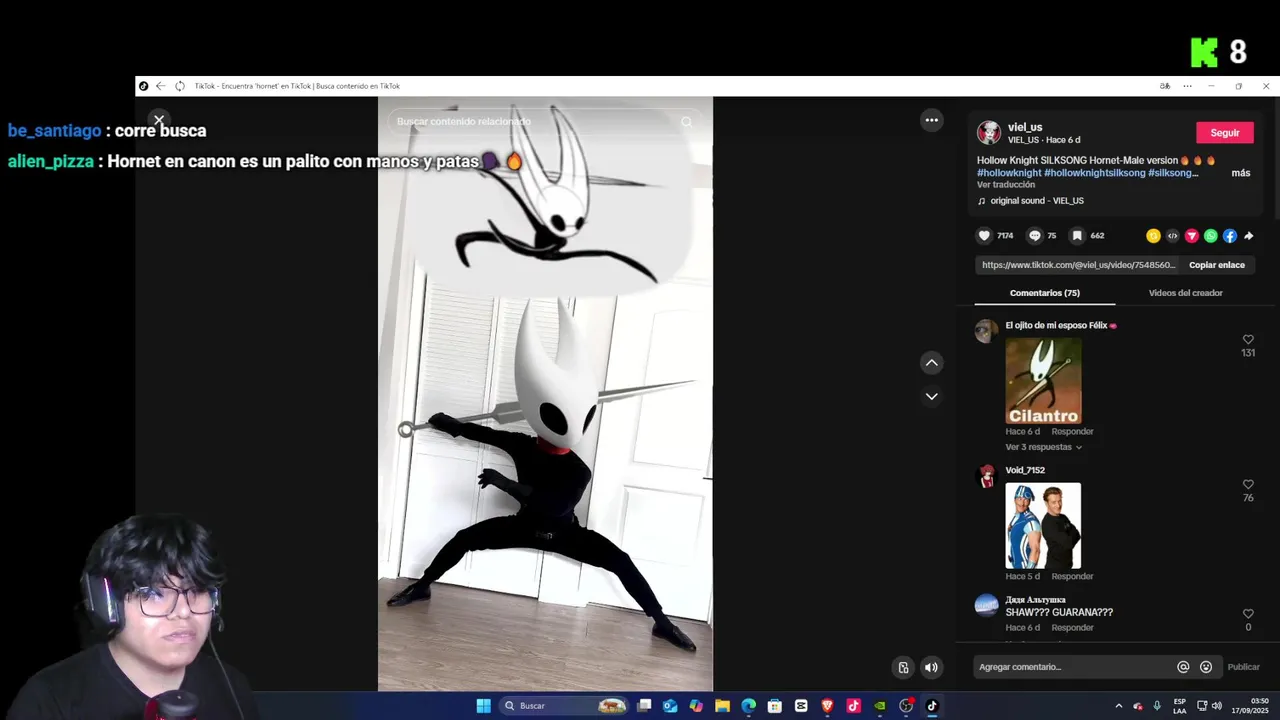Click the embed code icon

coord(1172,236)
